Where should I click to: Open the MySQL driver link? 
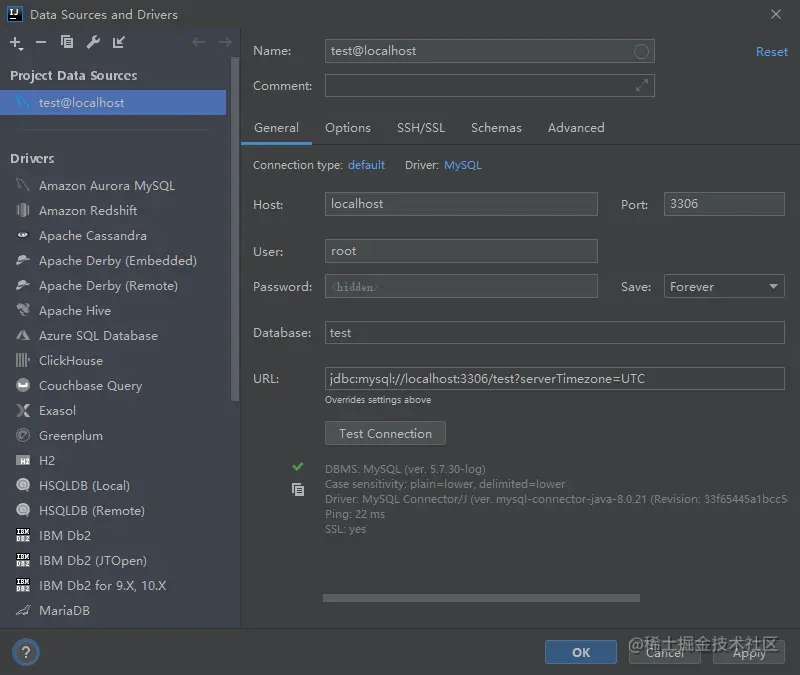[463, 165]
